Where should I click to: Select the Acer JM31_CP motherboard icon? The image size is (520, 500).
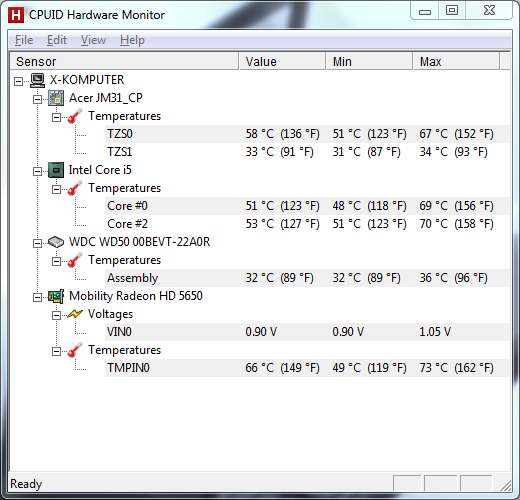tap(56, 98)
